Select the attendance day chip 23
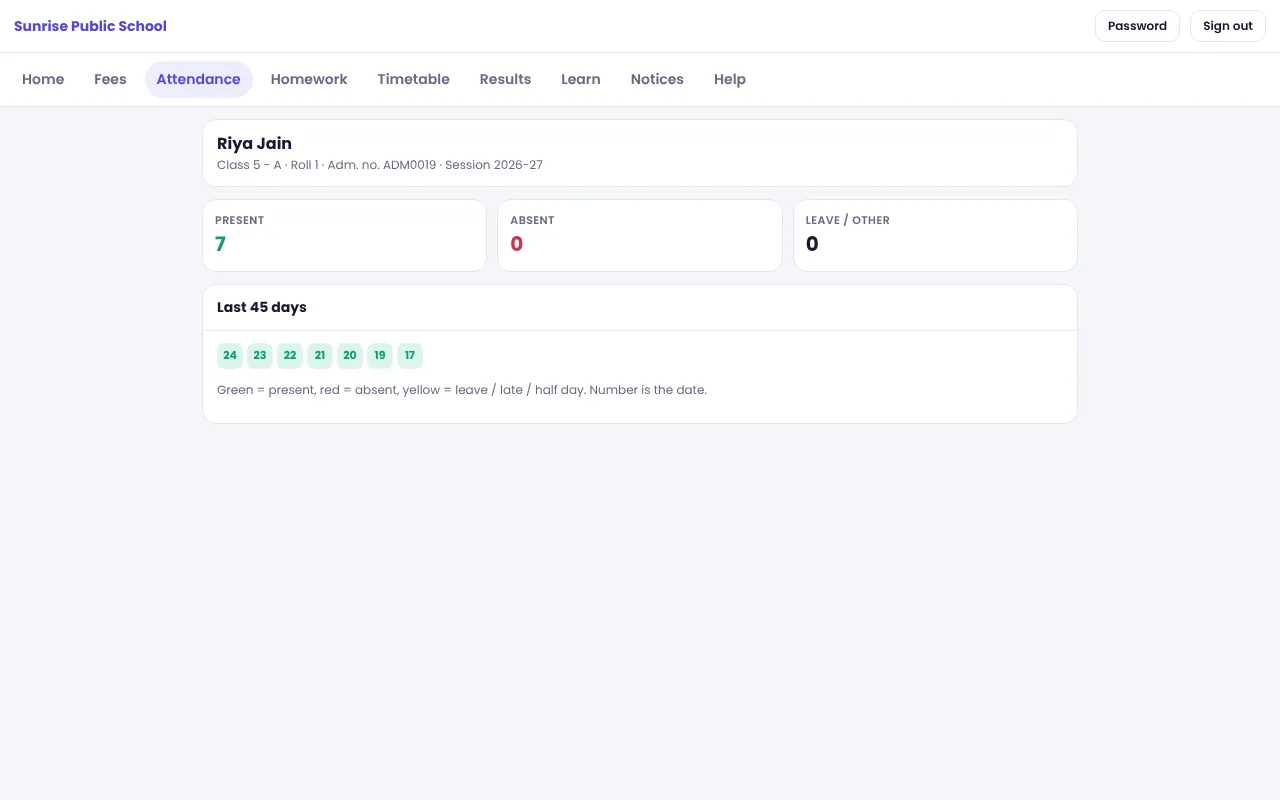 click(260, 355)
